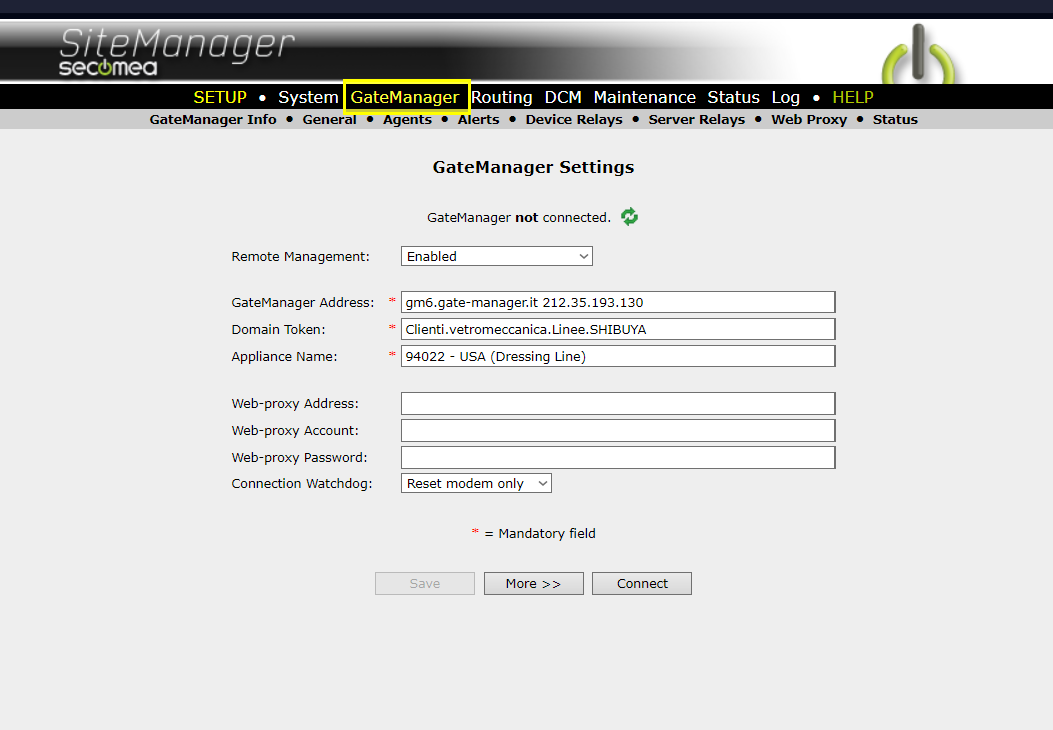This screenshot has height=730, width=1053.
Task: Open the Log menu
Action: tap(786, 97)
